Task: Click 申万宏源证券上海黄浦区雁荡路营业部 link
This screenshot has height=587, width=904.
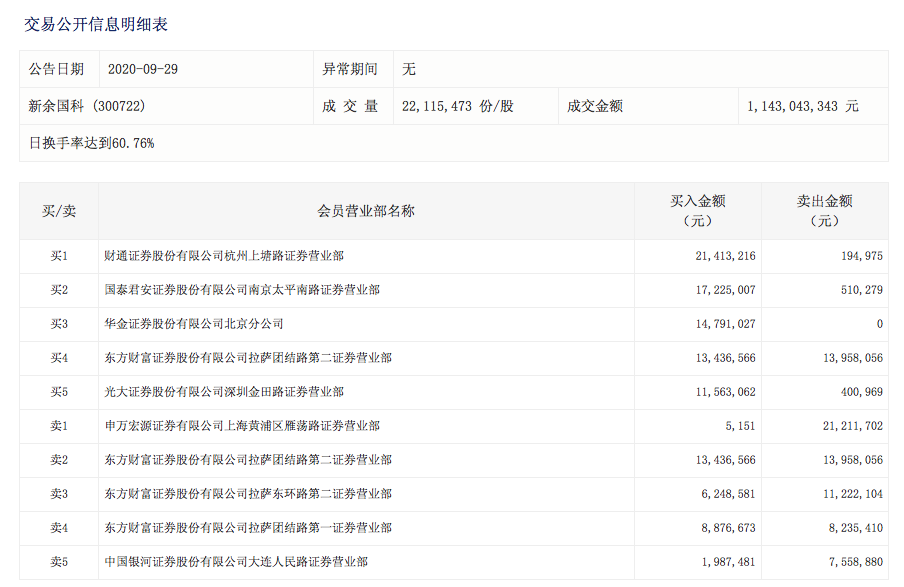Action: click(242, 426)
